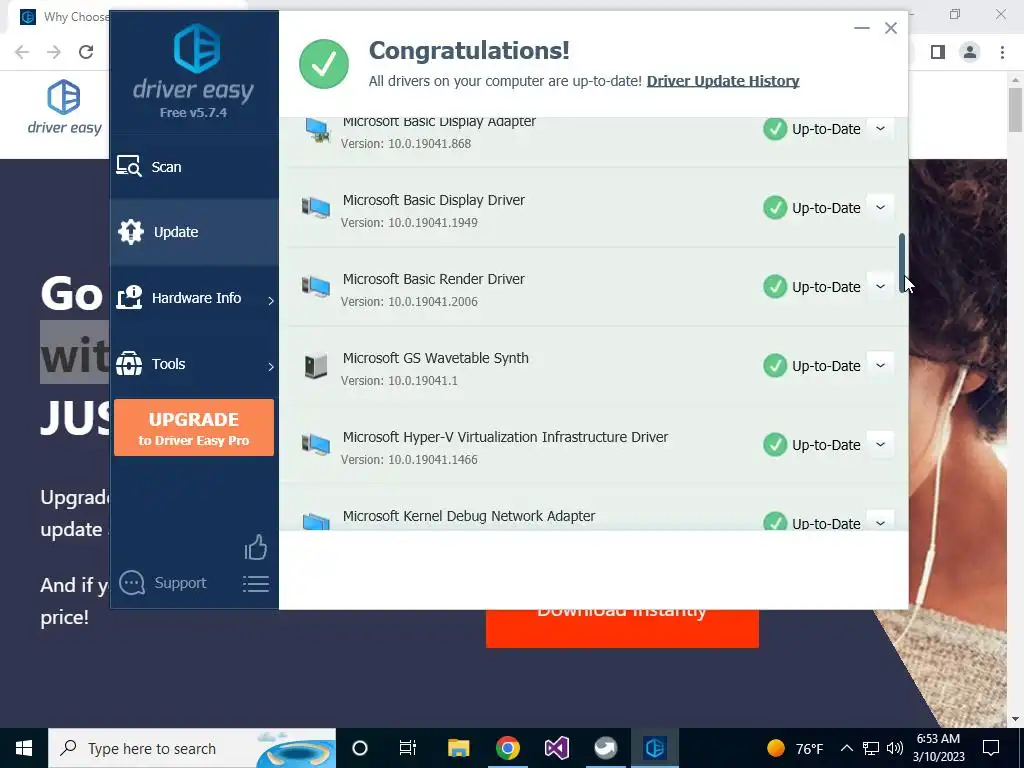
Task: Click the Support speech bubble icon
Action: tap(132, 583)
